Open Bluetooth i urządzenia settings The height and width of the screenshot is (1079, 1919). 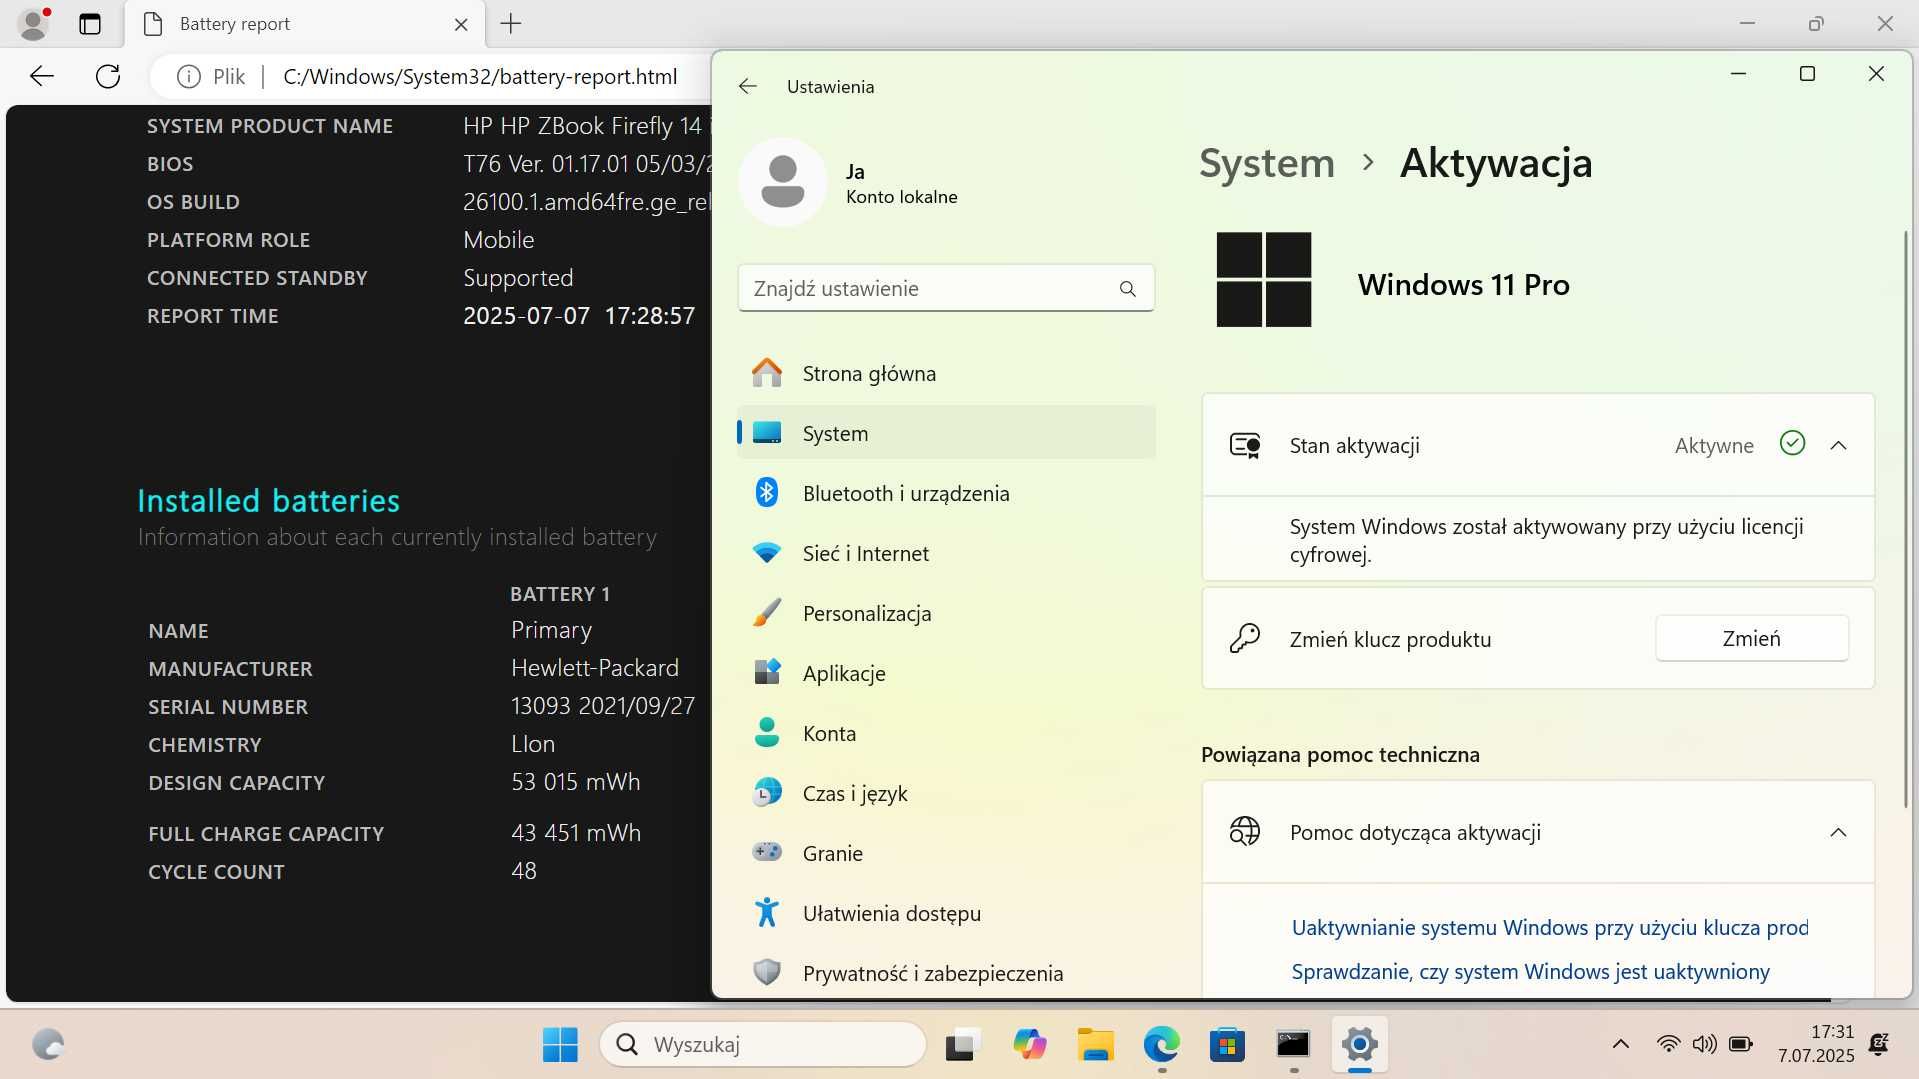pos(946,493)
